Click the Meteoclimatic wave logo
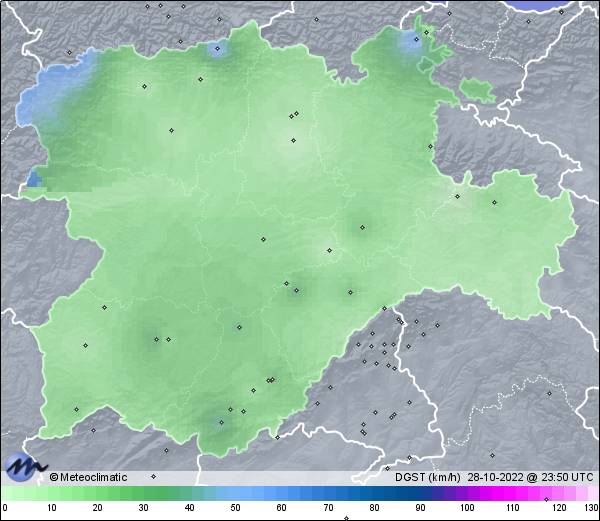 tap(24, 467)
